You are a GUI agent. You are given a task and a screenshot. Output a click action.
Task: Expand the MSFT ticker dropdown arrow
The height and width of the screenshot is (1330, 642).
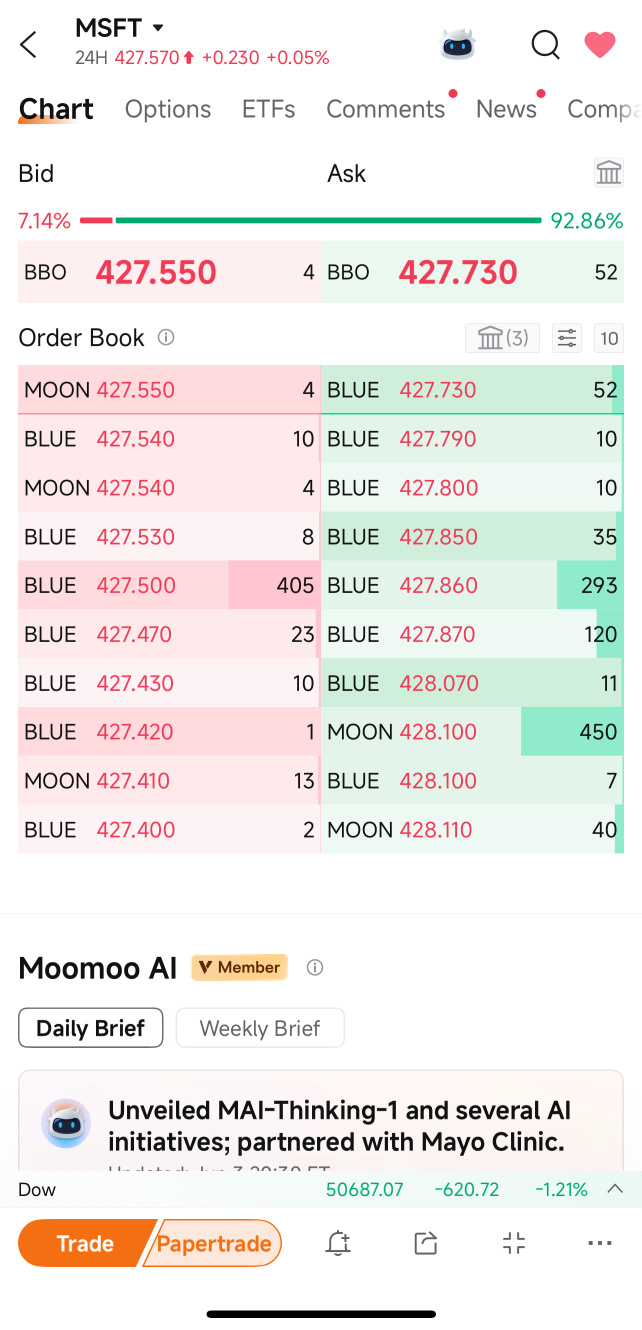tap(158, 28)
